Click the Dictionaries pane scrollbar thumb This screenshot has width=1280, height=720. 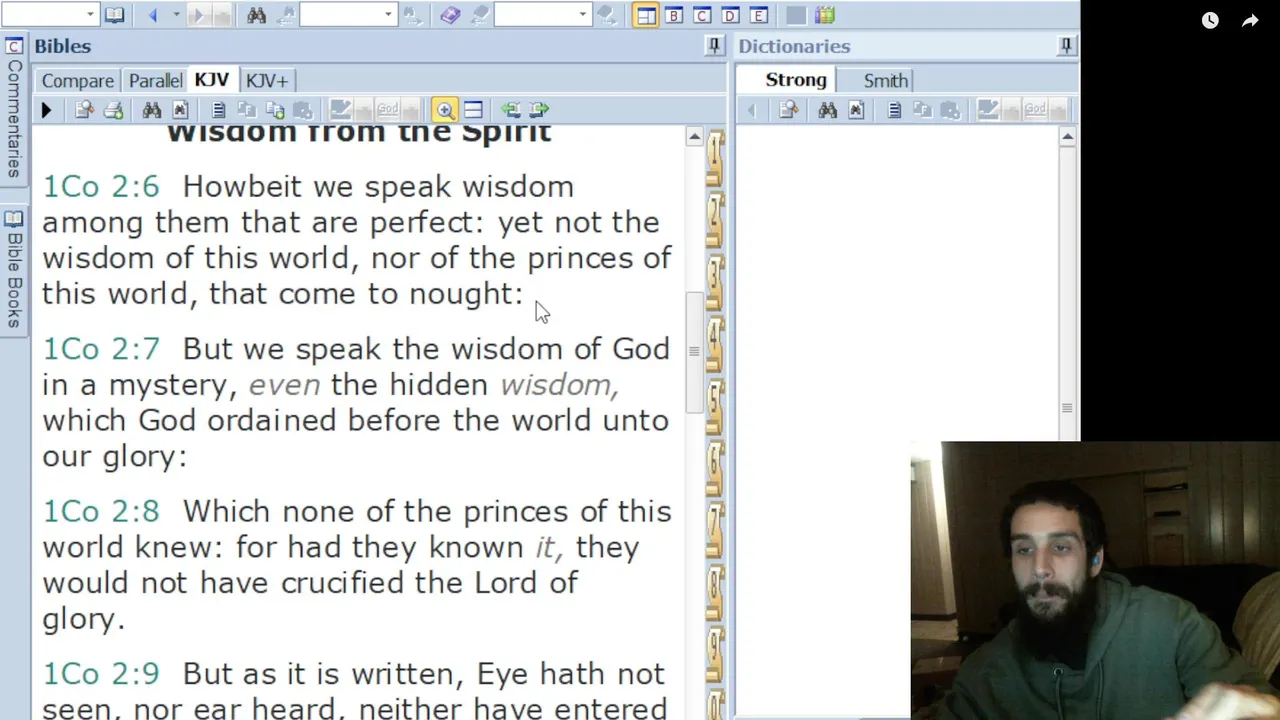tap(1067, 408)
